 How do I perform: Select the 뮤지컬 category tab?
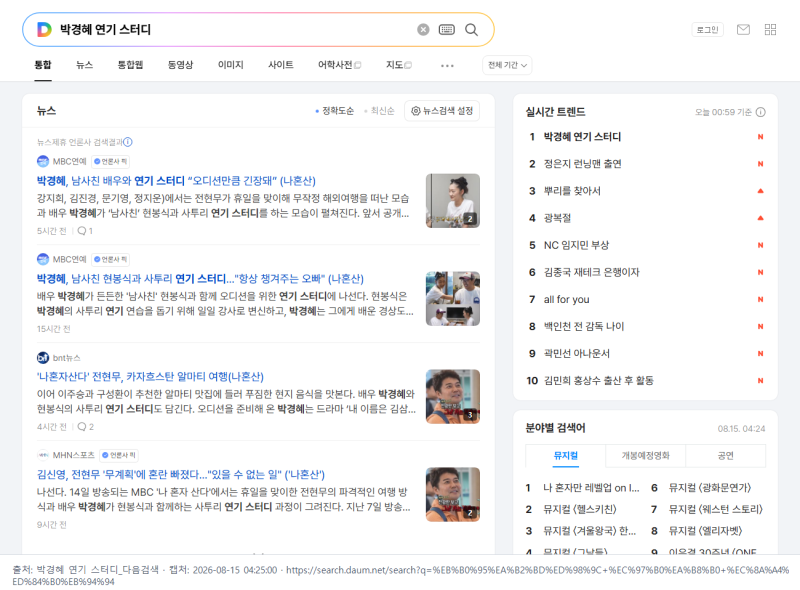(x=565, y=456)
